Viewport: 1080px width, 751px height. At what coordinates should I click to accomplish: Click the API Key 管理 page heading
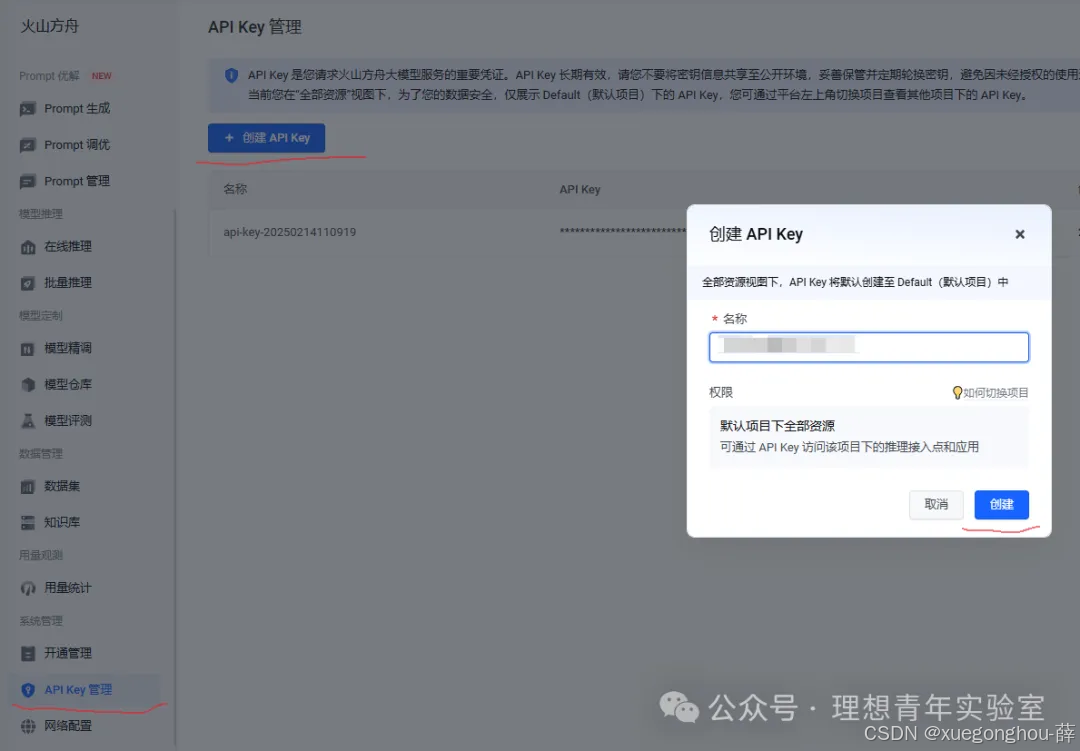coord(255,27)
